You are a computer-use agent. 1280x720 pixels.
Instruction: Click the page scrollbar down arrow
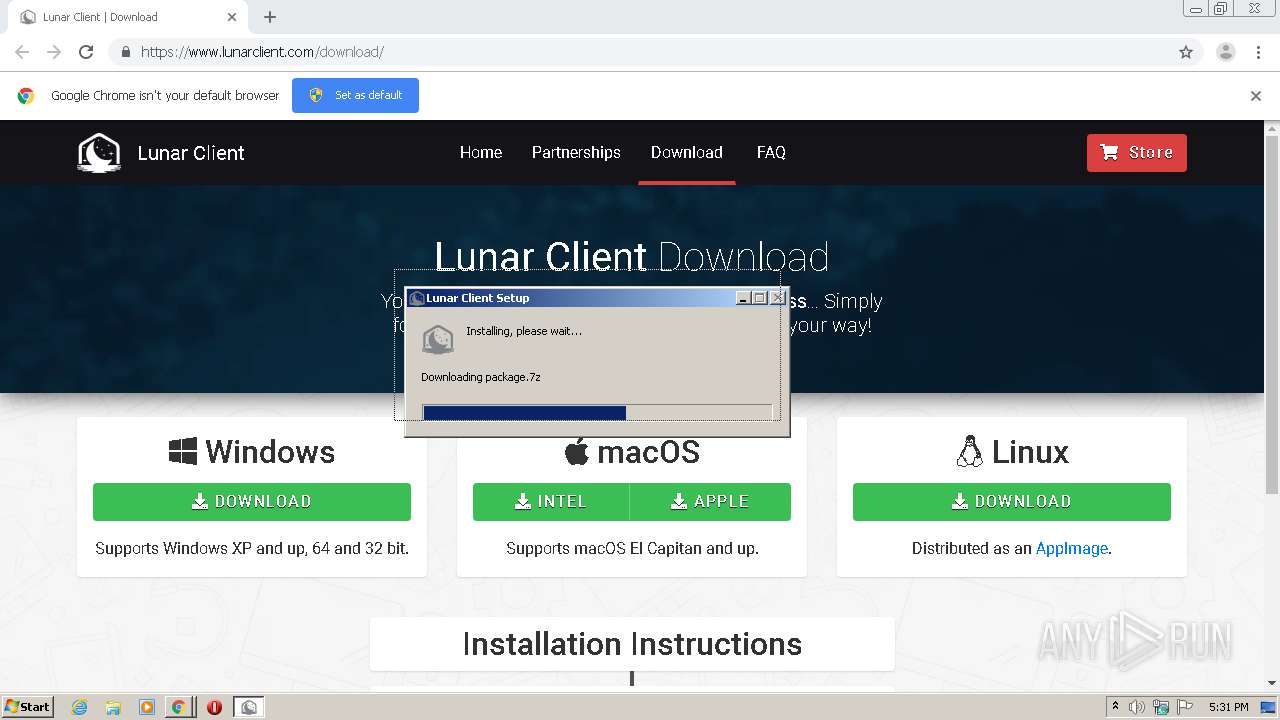click(x=1272, y=683)
